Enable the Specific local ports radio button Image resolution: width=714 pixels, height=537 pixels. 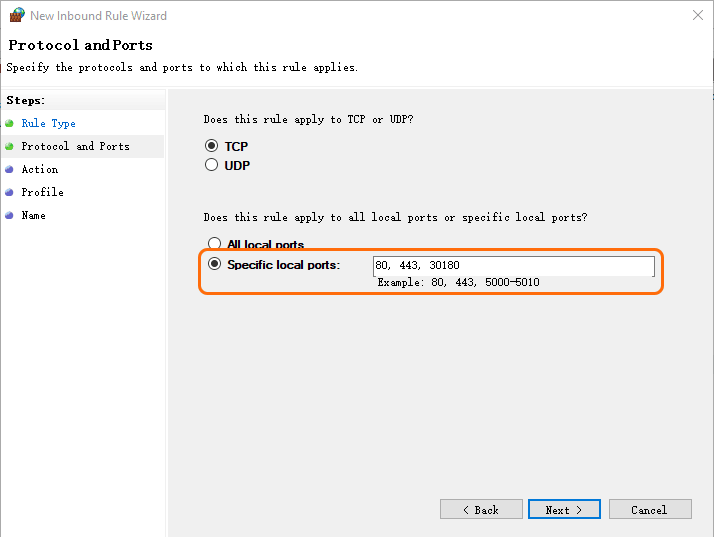point(214,265)
